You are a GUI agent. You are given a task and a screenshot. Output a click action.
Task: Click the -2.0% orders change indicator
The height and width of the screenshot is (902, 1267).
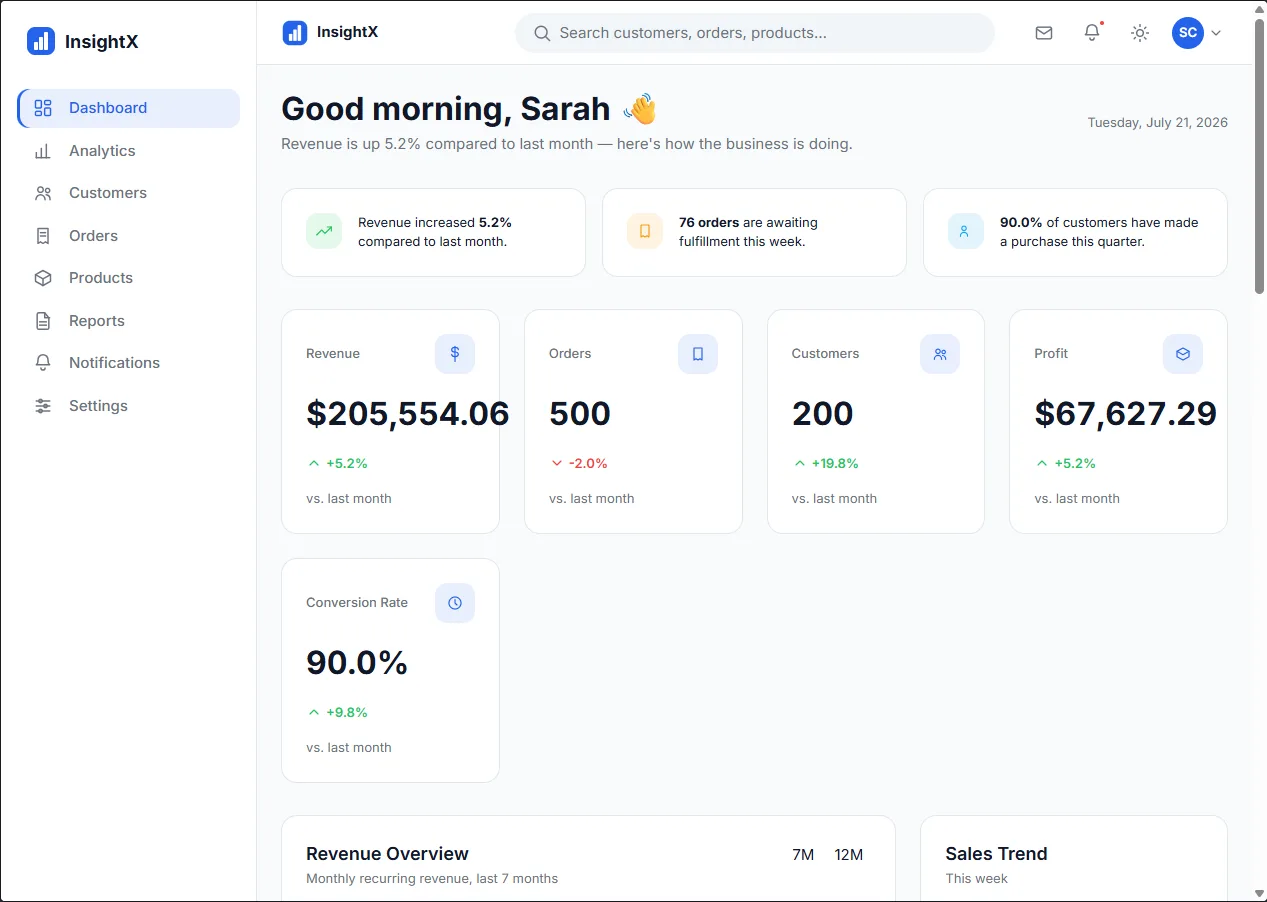[x=579, y=464]
